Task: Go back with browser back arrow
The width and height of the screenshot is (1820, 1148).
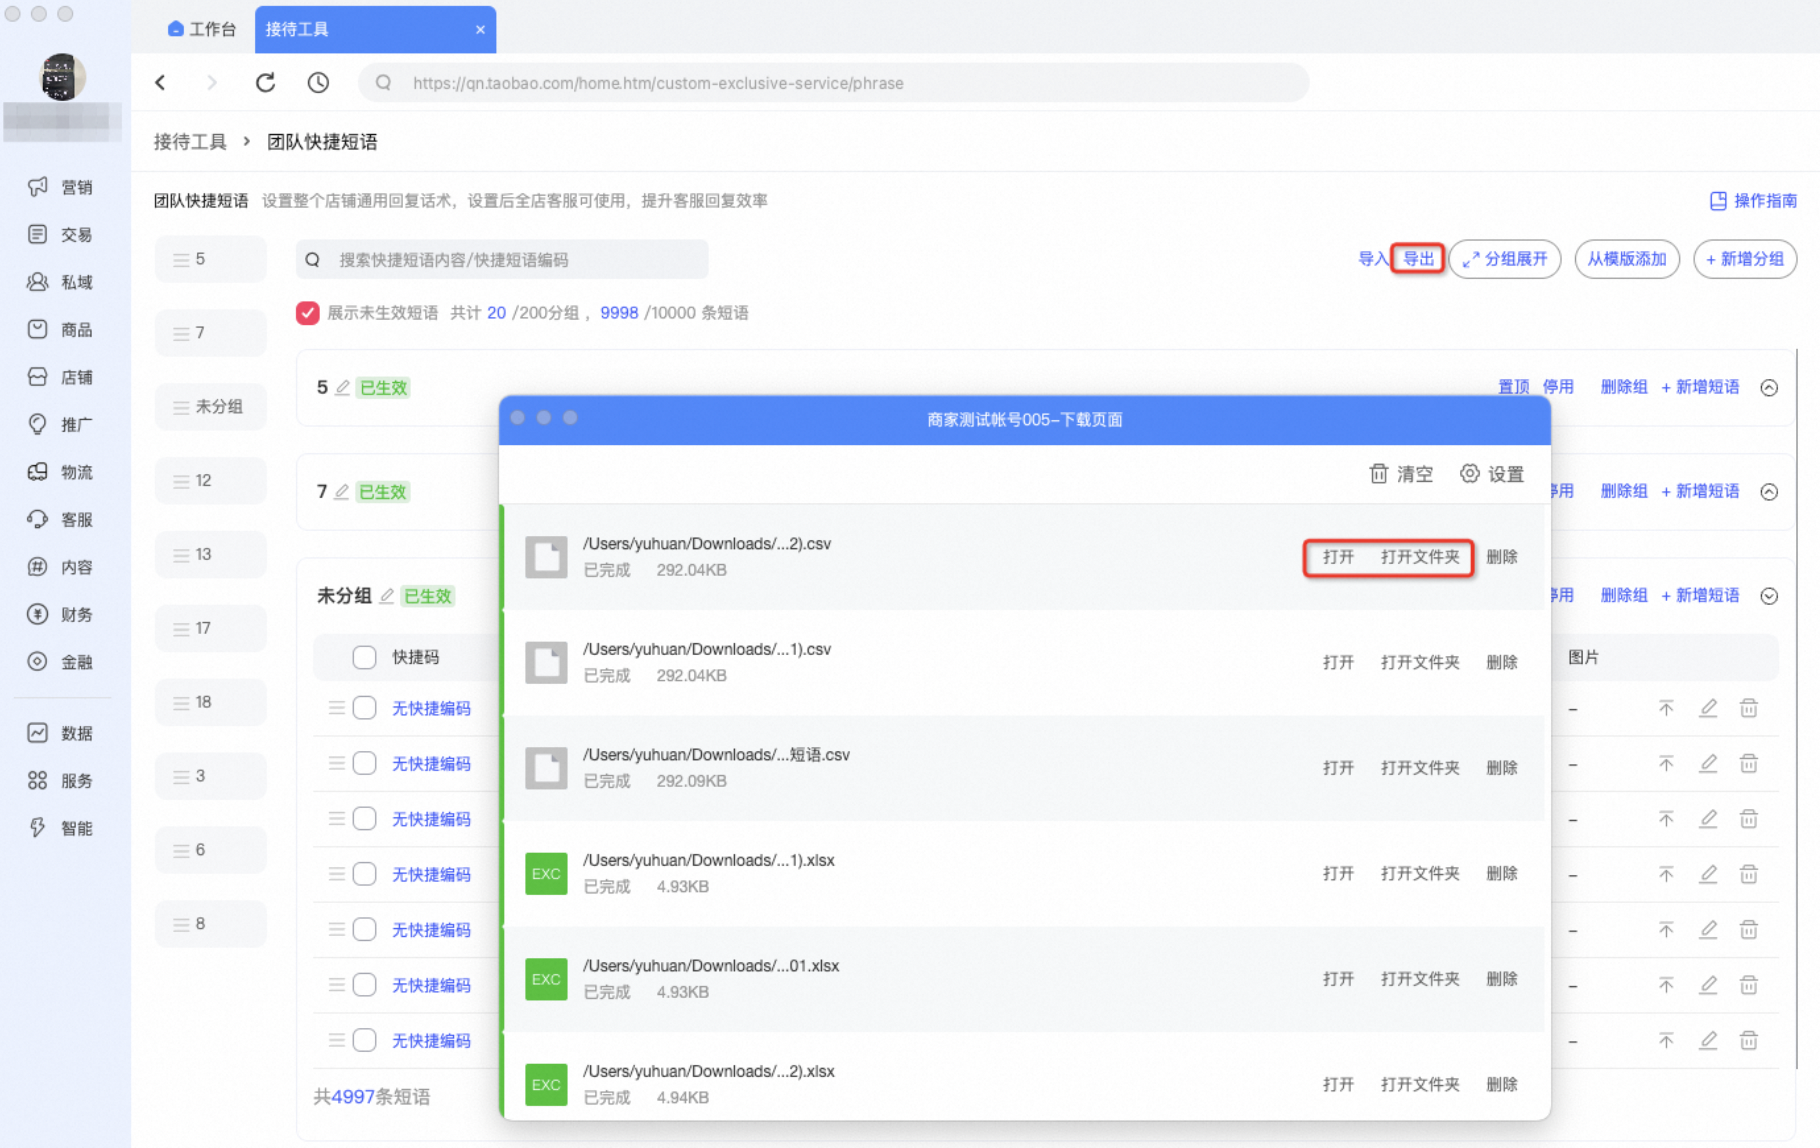Action: point(160,83)
